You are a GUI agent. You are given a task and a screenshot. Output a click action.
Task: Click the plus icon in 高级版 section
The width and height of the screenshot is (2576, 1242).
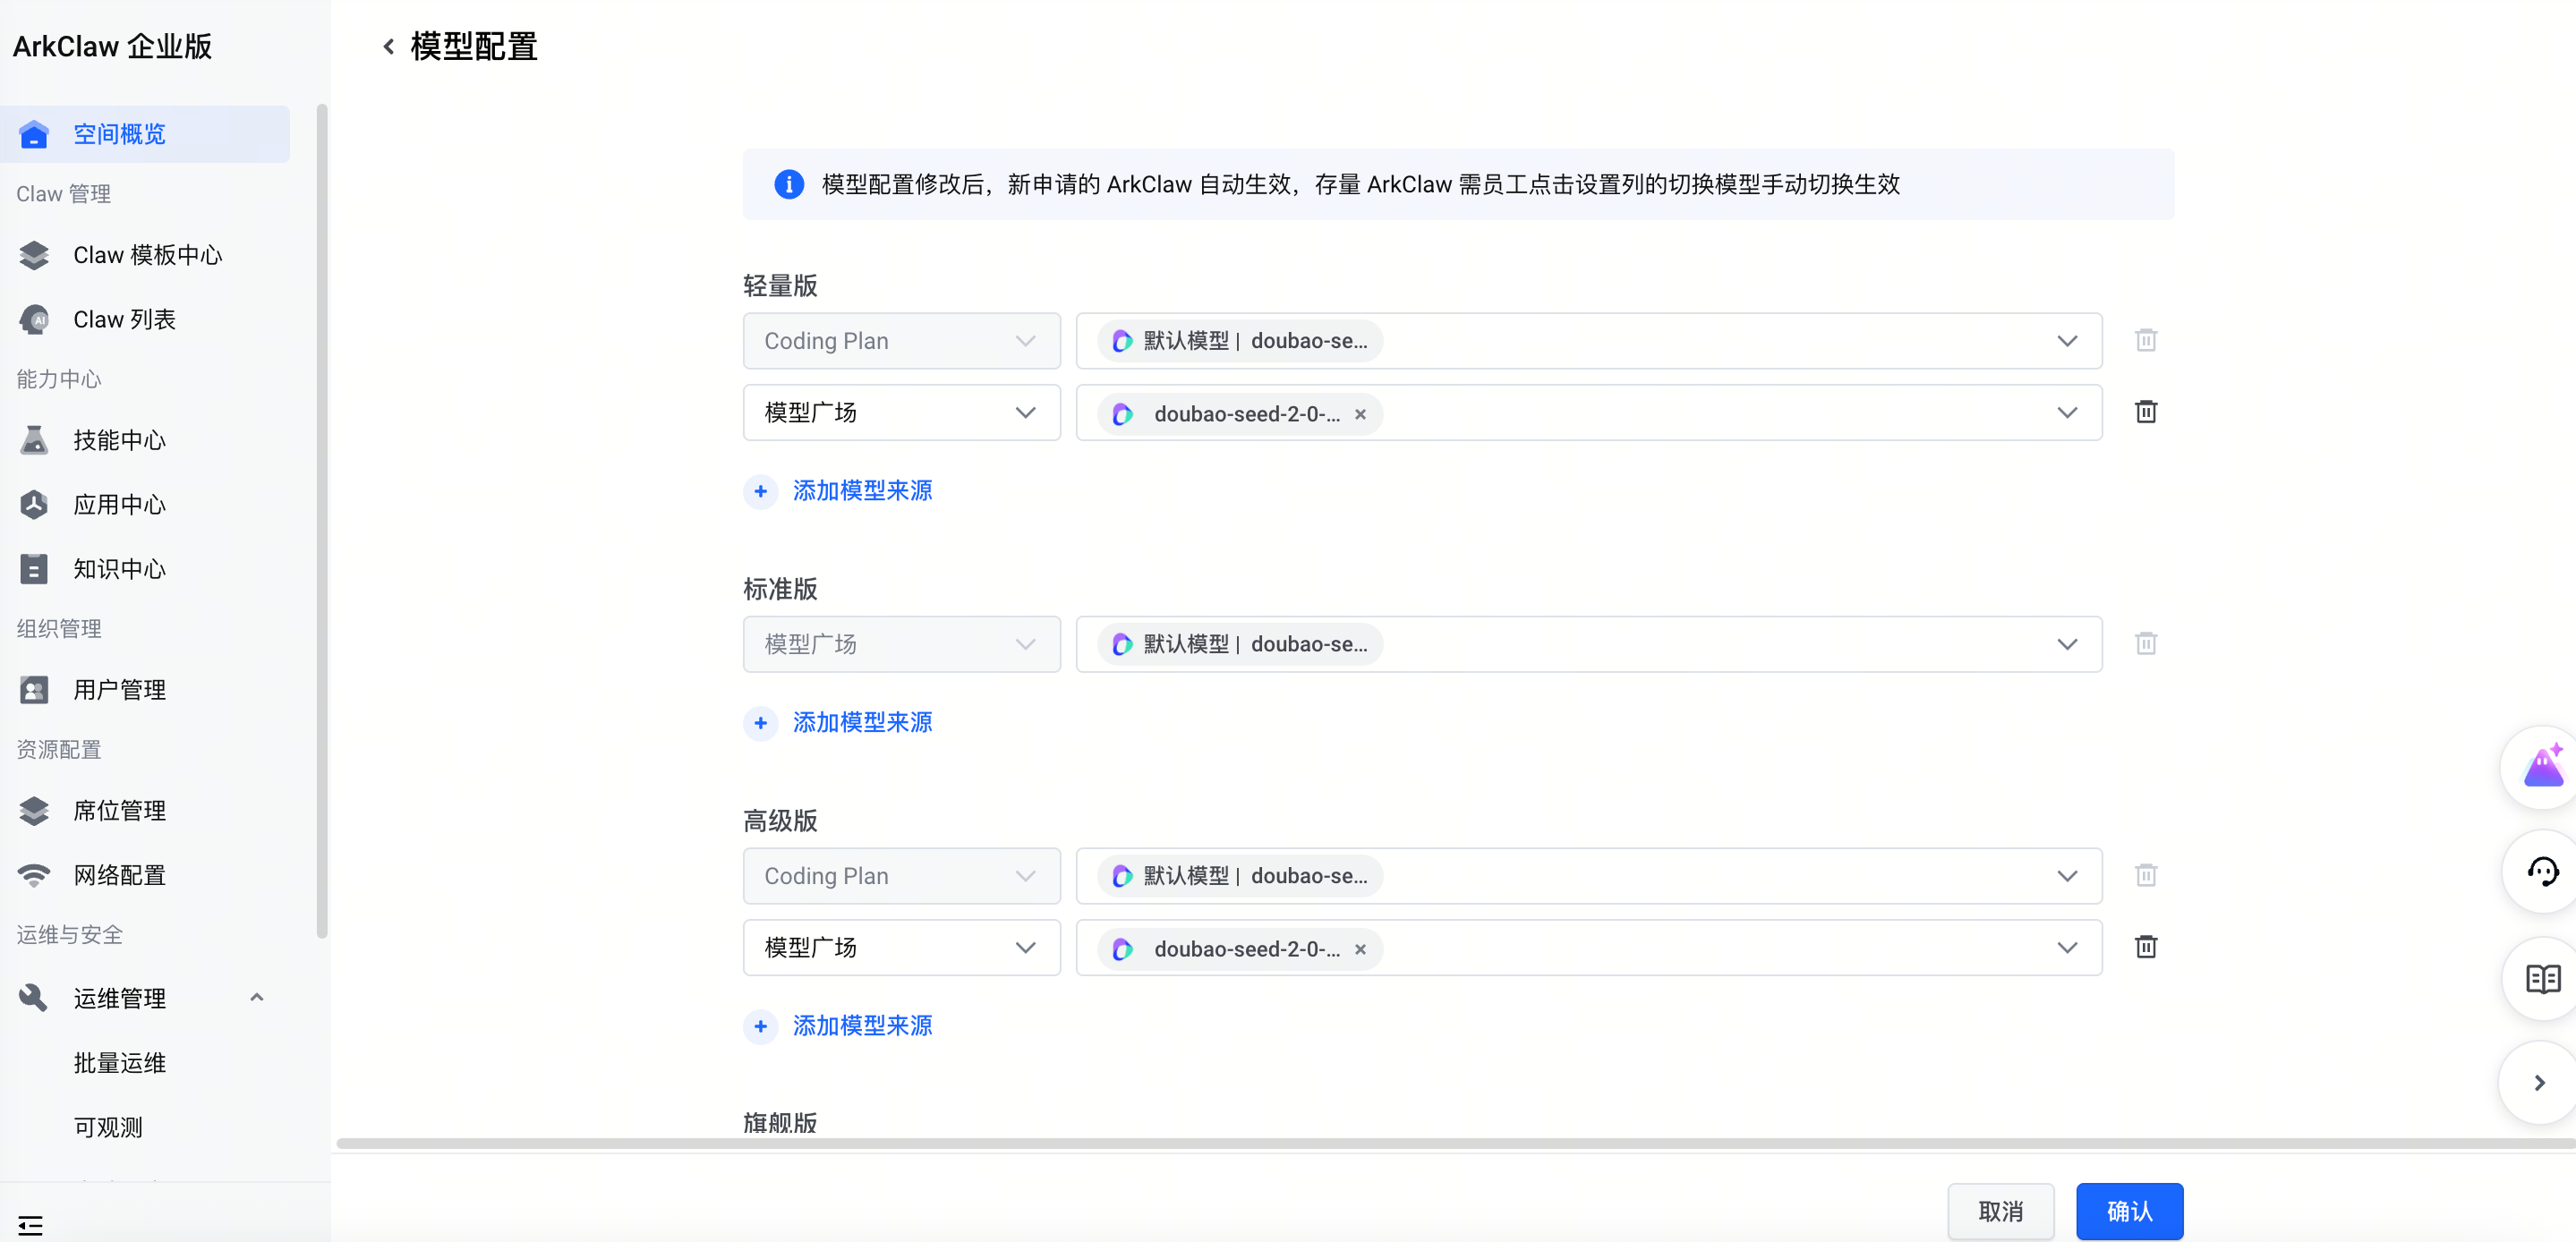click(760, 1026)
